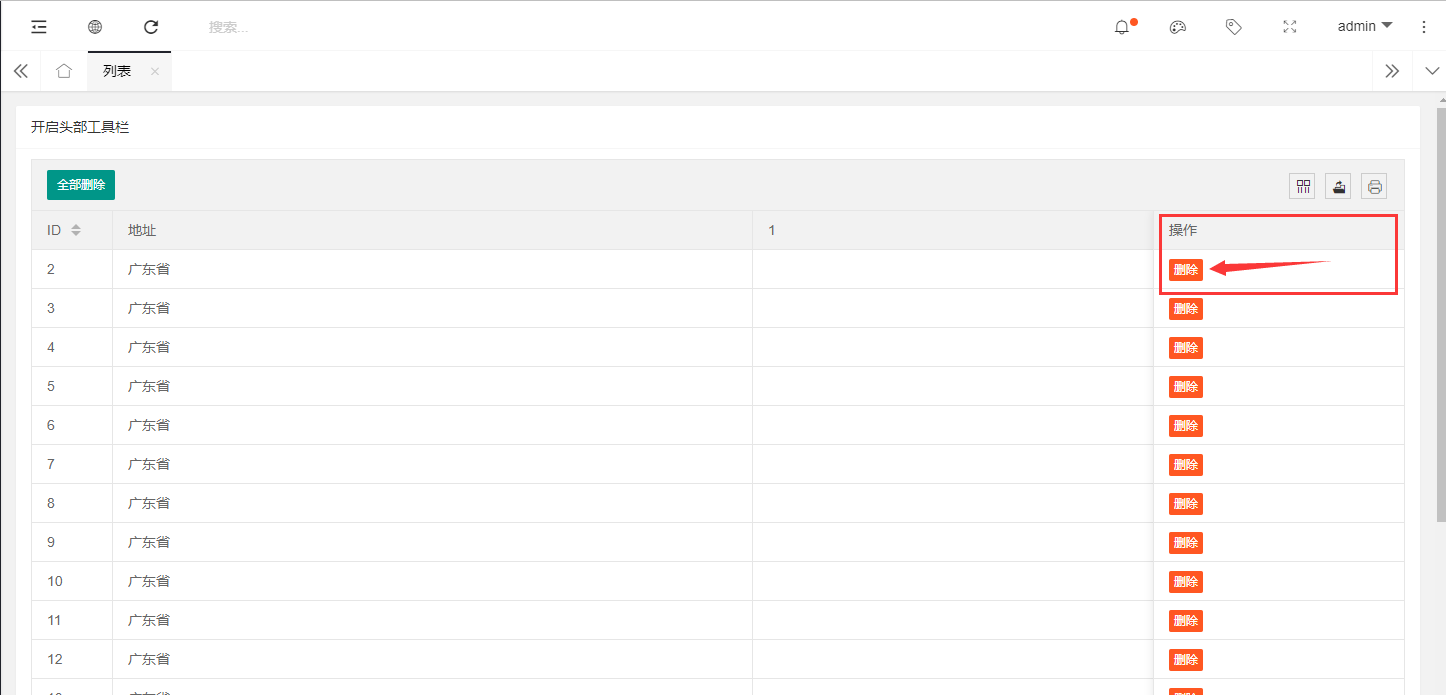Collapse the side menu with the hamburger icon
The width and height of the screenshot is (1446, 695).
[39, 27]
